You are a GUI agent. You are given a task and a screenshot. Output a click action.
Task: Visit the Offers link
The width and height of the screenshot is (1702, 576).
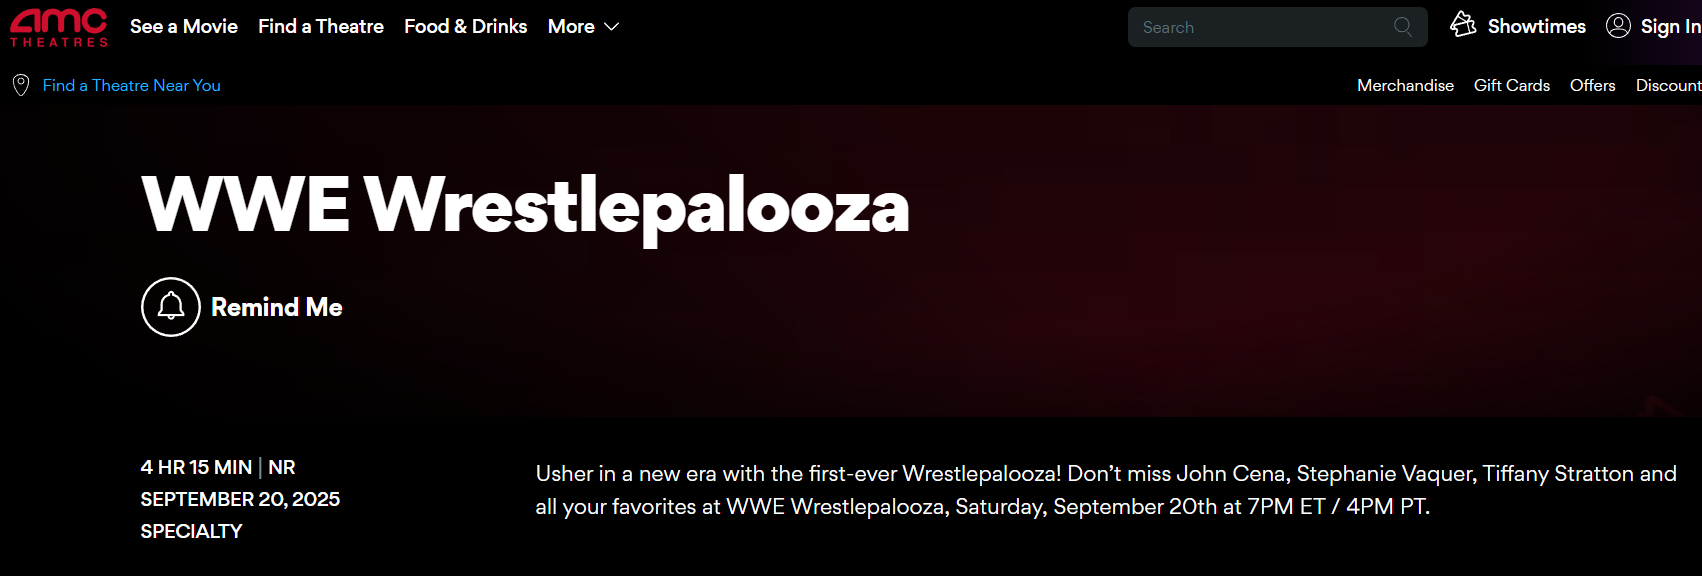tap(1592, 86)
